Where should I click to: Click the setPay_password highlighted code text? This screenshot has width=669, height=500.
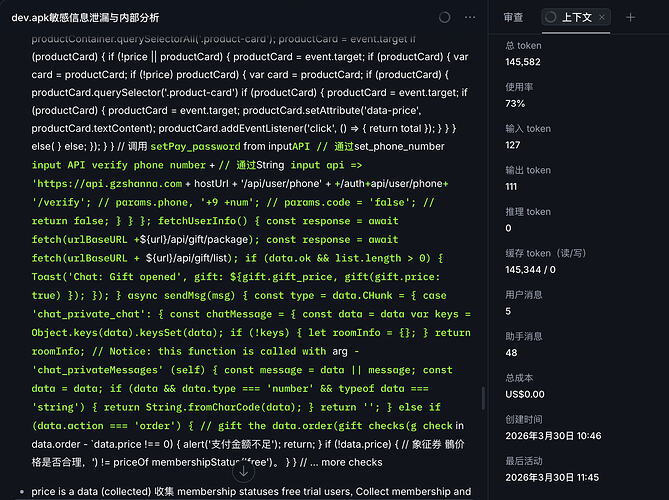[x=195, y=146]
